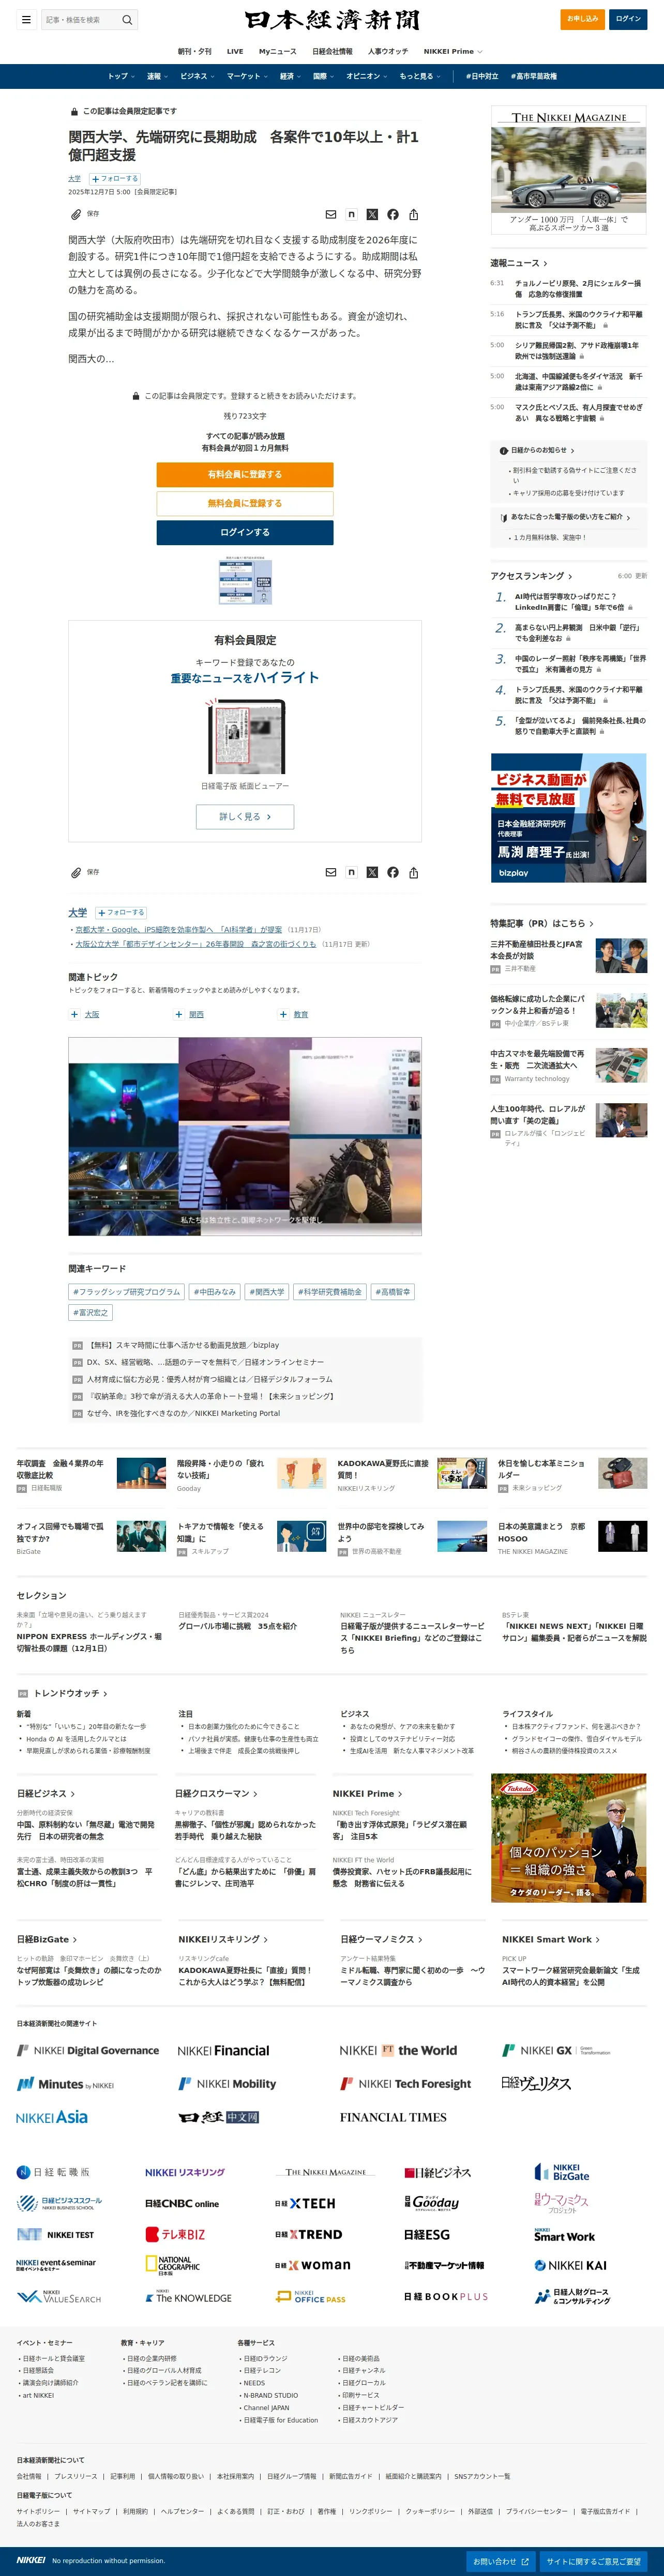Open the アクセスランキング heading link
The width and height of the screenshot is (664, 2576).
(531, 576)
